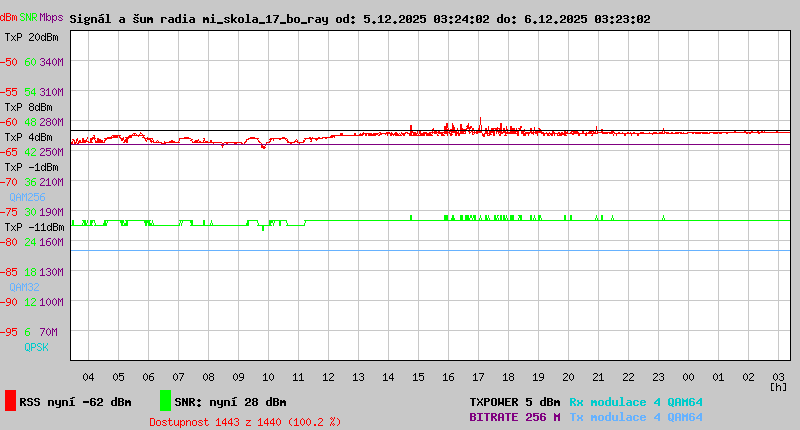Viewport: 800px width, 430px height.
Task: Click the 'TXPOWER 5 dBm' legend text
Action: point(515,402)
